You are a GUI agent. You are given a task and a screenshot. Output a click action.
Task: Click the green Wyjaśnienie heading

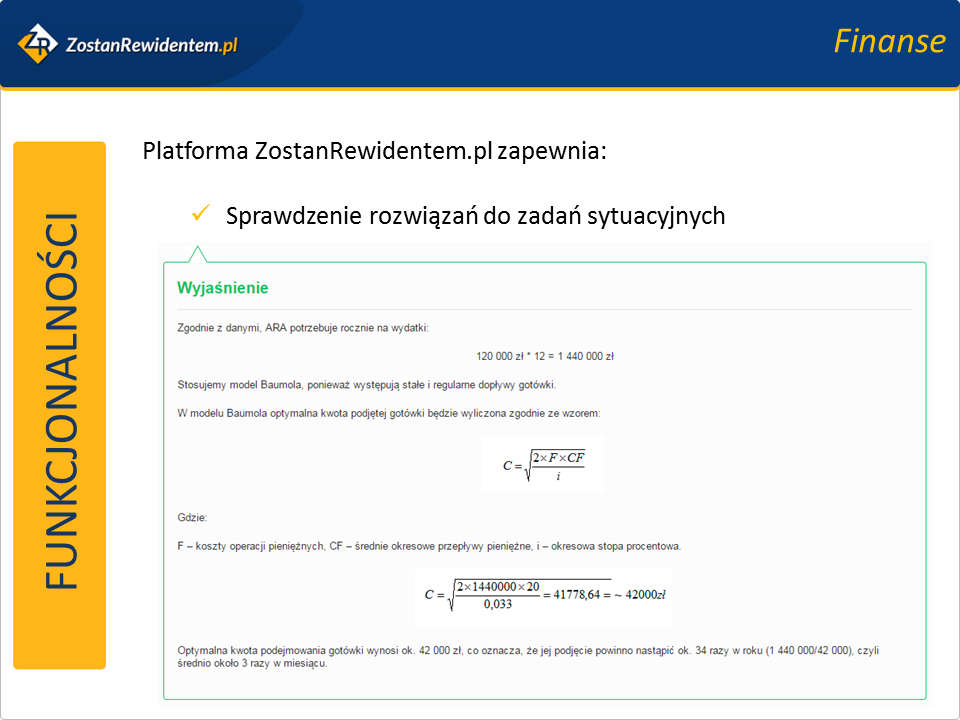pyautogui.click(x=223, y=288)
